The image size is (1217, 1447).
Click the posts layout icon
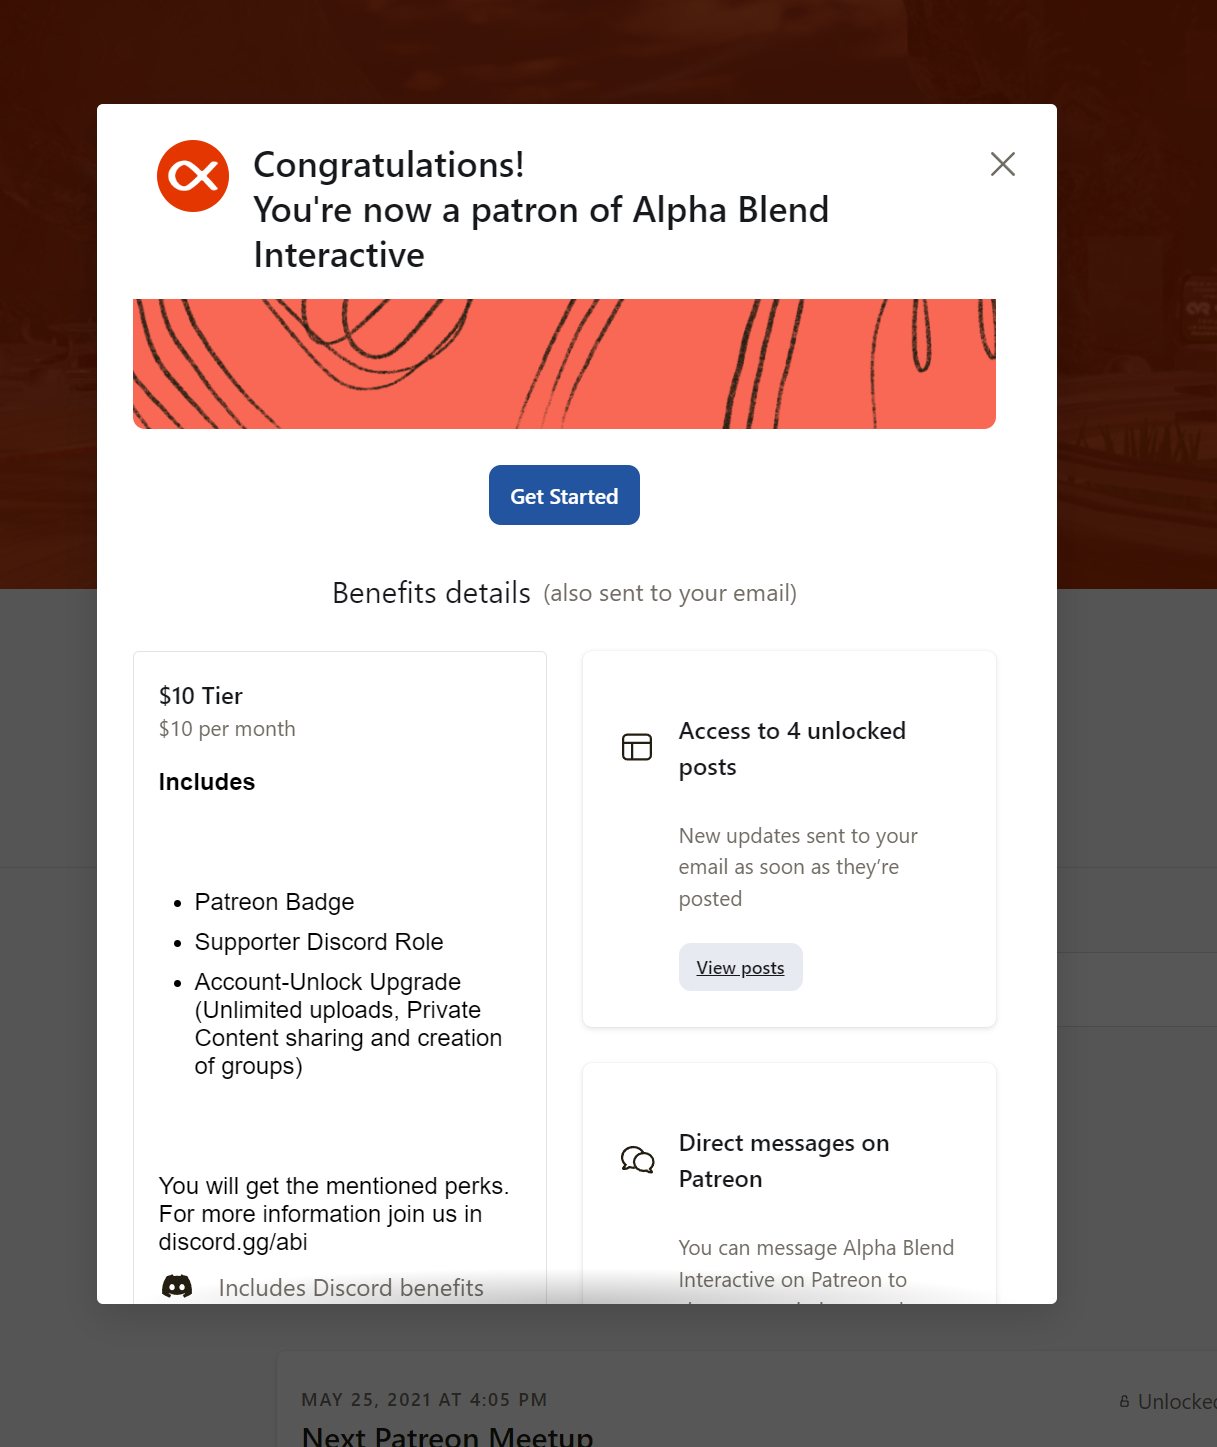point(637,747)
